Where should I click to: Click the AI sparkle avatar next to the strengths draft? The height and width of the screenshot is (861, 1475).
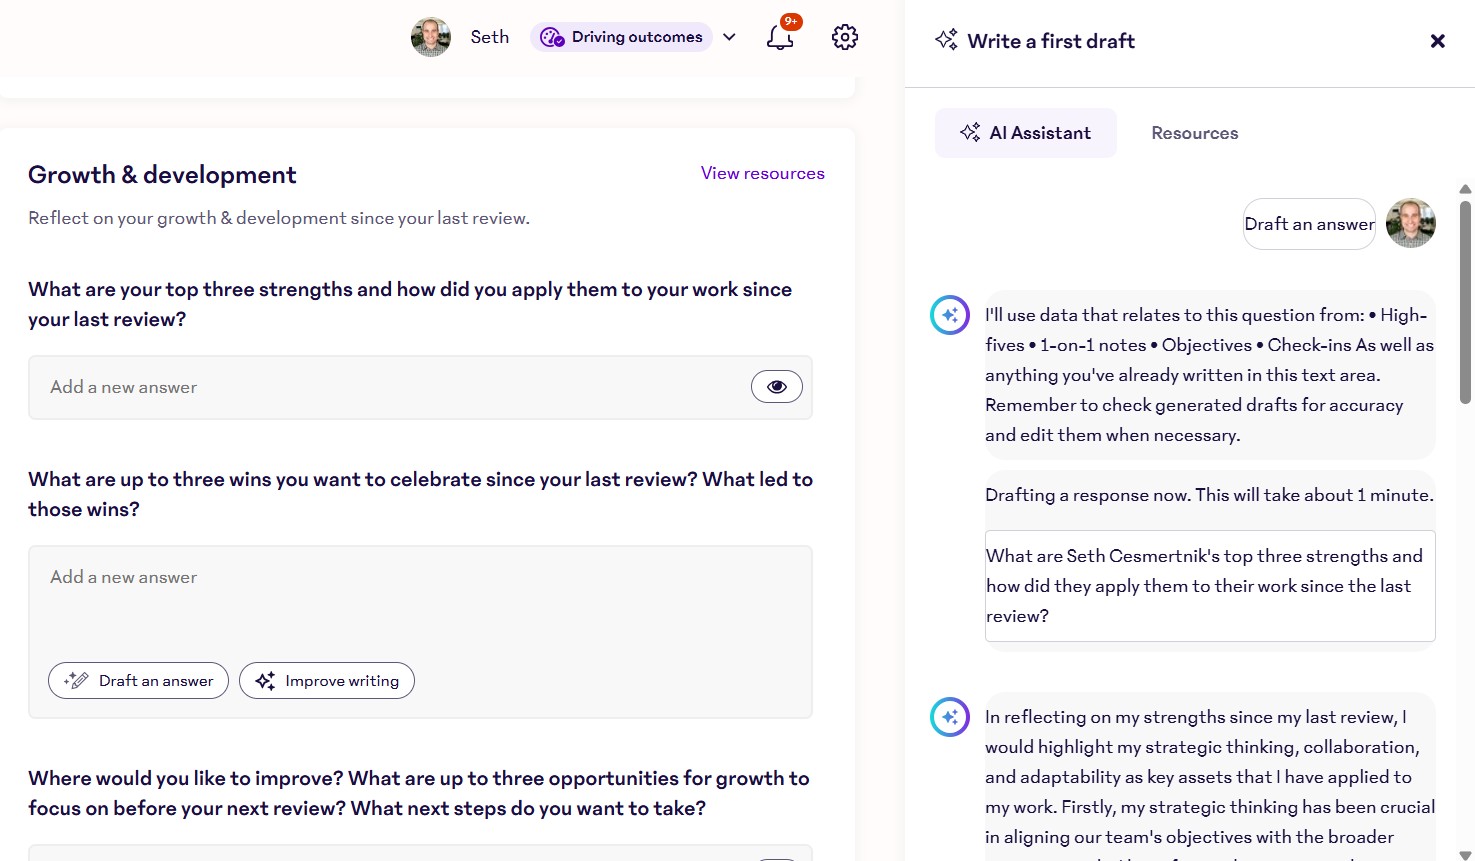(x=949, y=716)
